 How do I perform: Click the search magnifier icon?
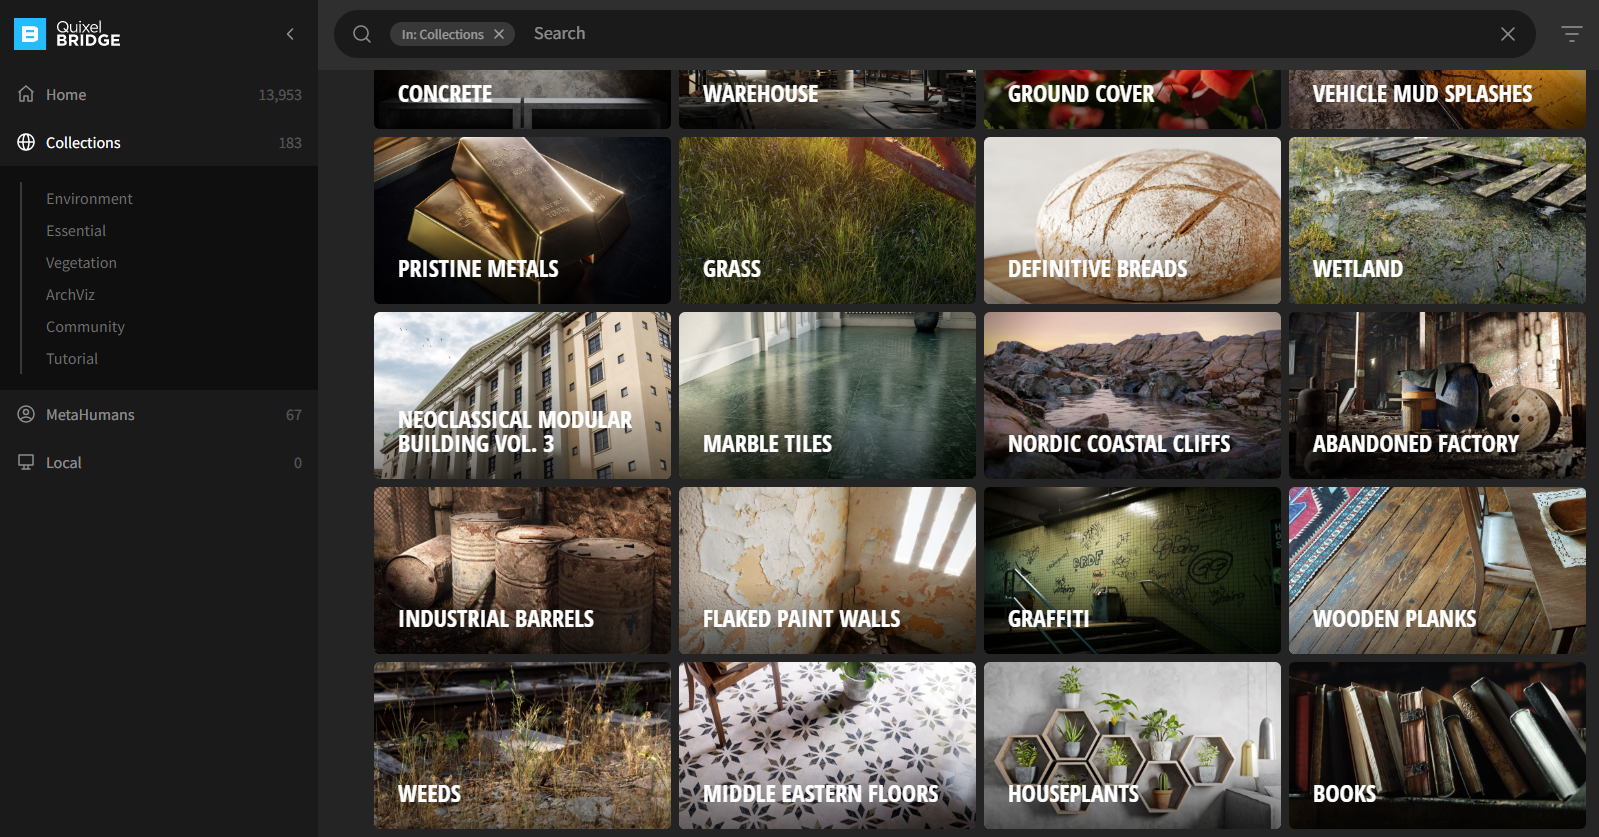click(362, 34)
